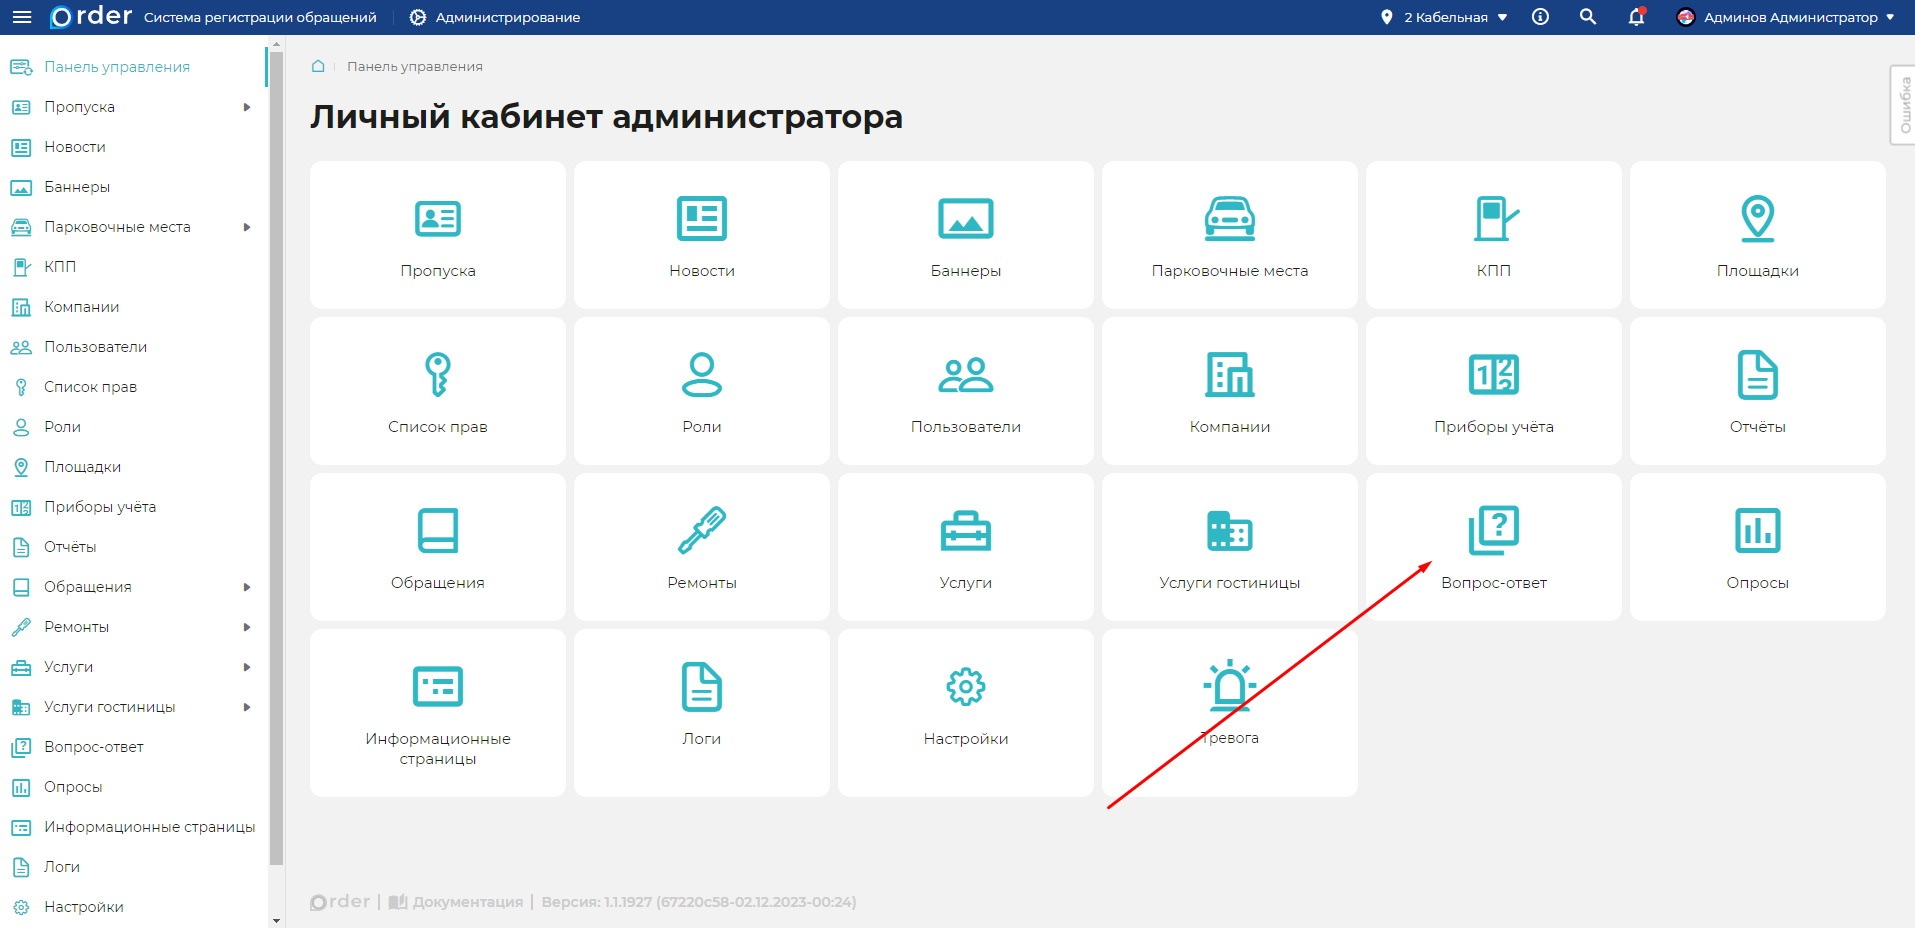The image size is (1915, 928).
Task: Open the Вопрос-ответ tile
Action: tap(1493, 548)
